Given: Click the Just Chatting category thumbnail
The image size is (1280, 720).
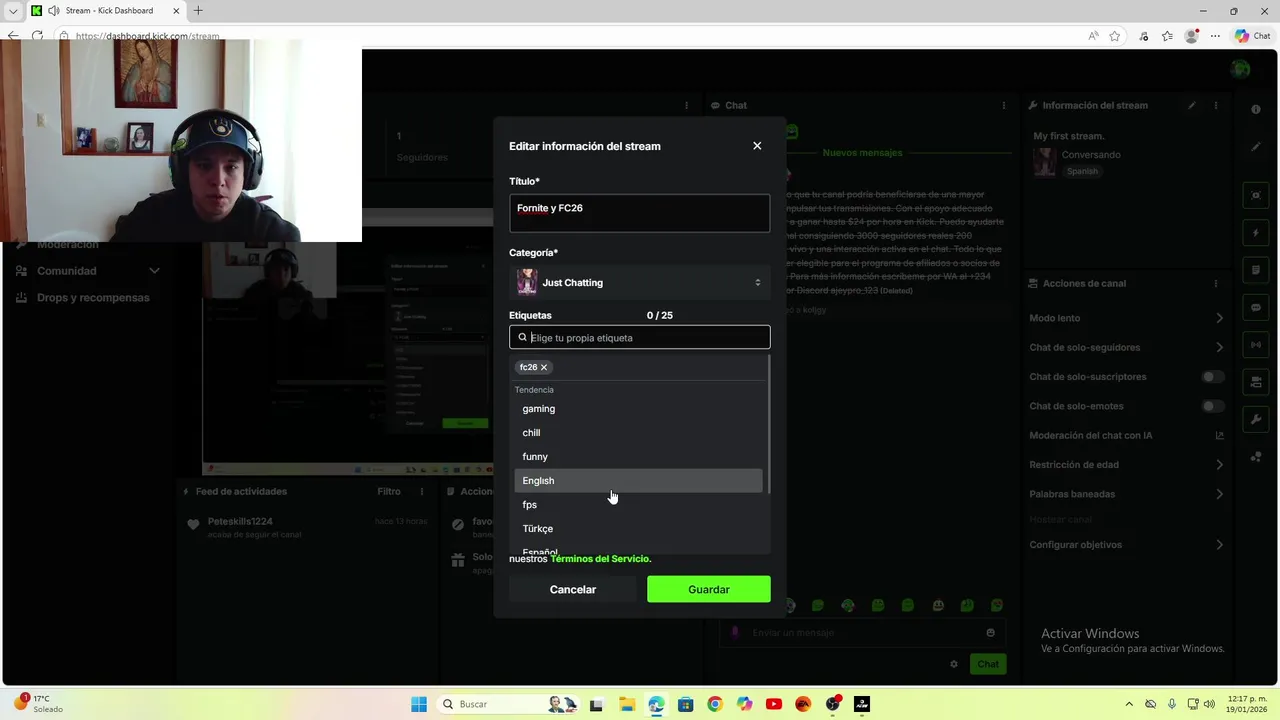Looking at the screenshot, I should [526, 282].
